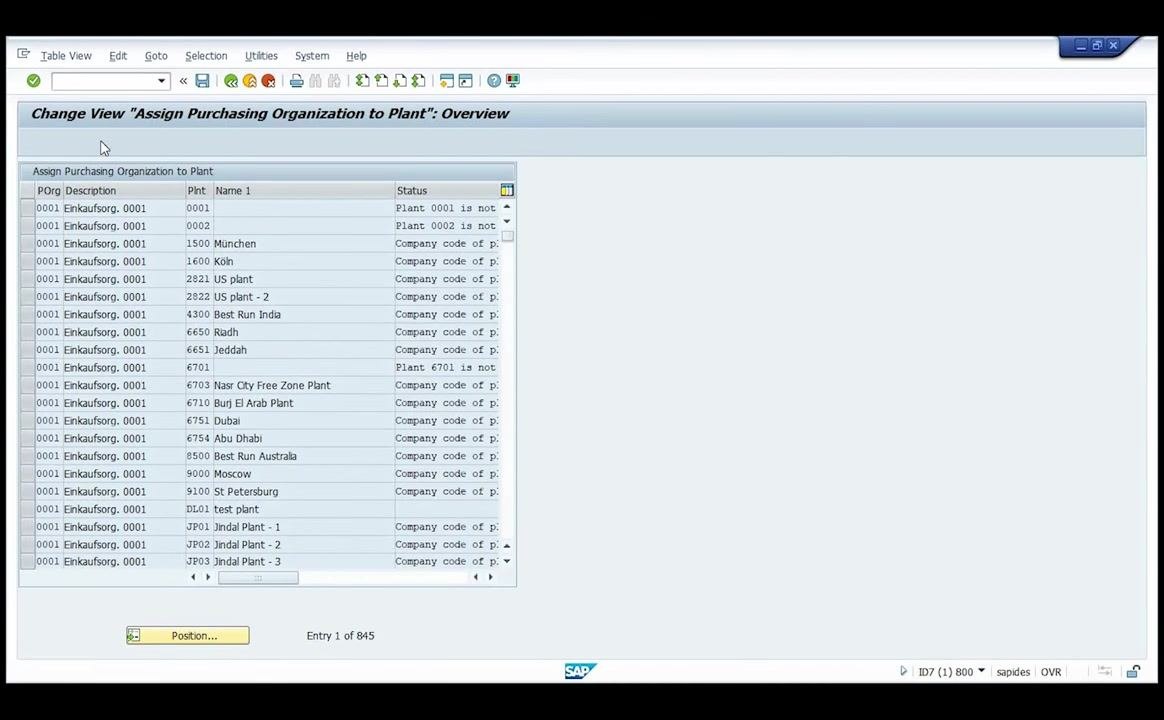Select the row marker for plant 6751 Dubai
The image size is (1164, 720).
[27, 420]
